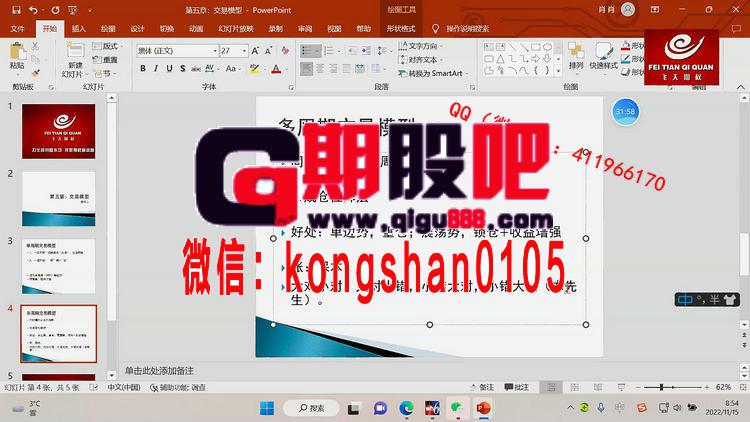Image resolution: width=750 pixels, height=422 pixels.
Task: Open Change Case Aa dropdown
Action: 232,69
